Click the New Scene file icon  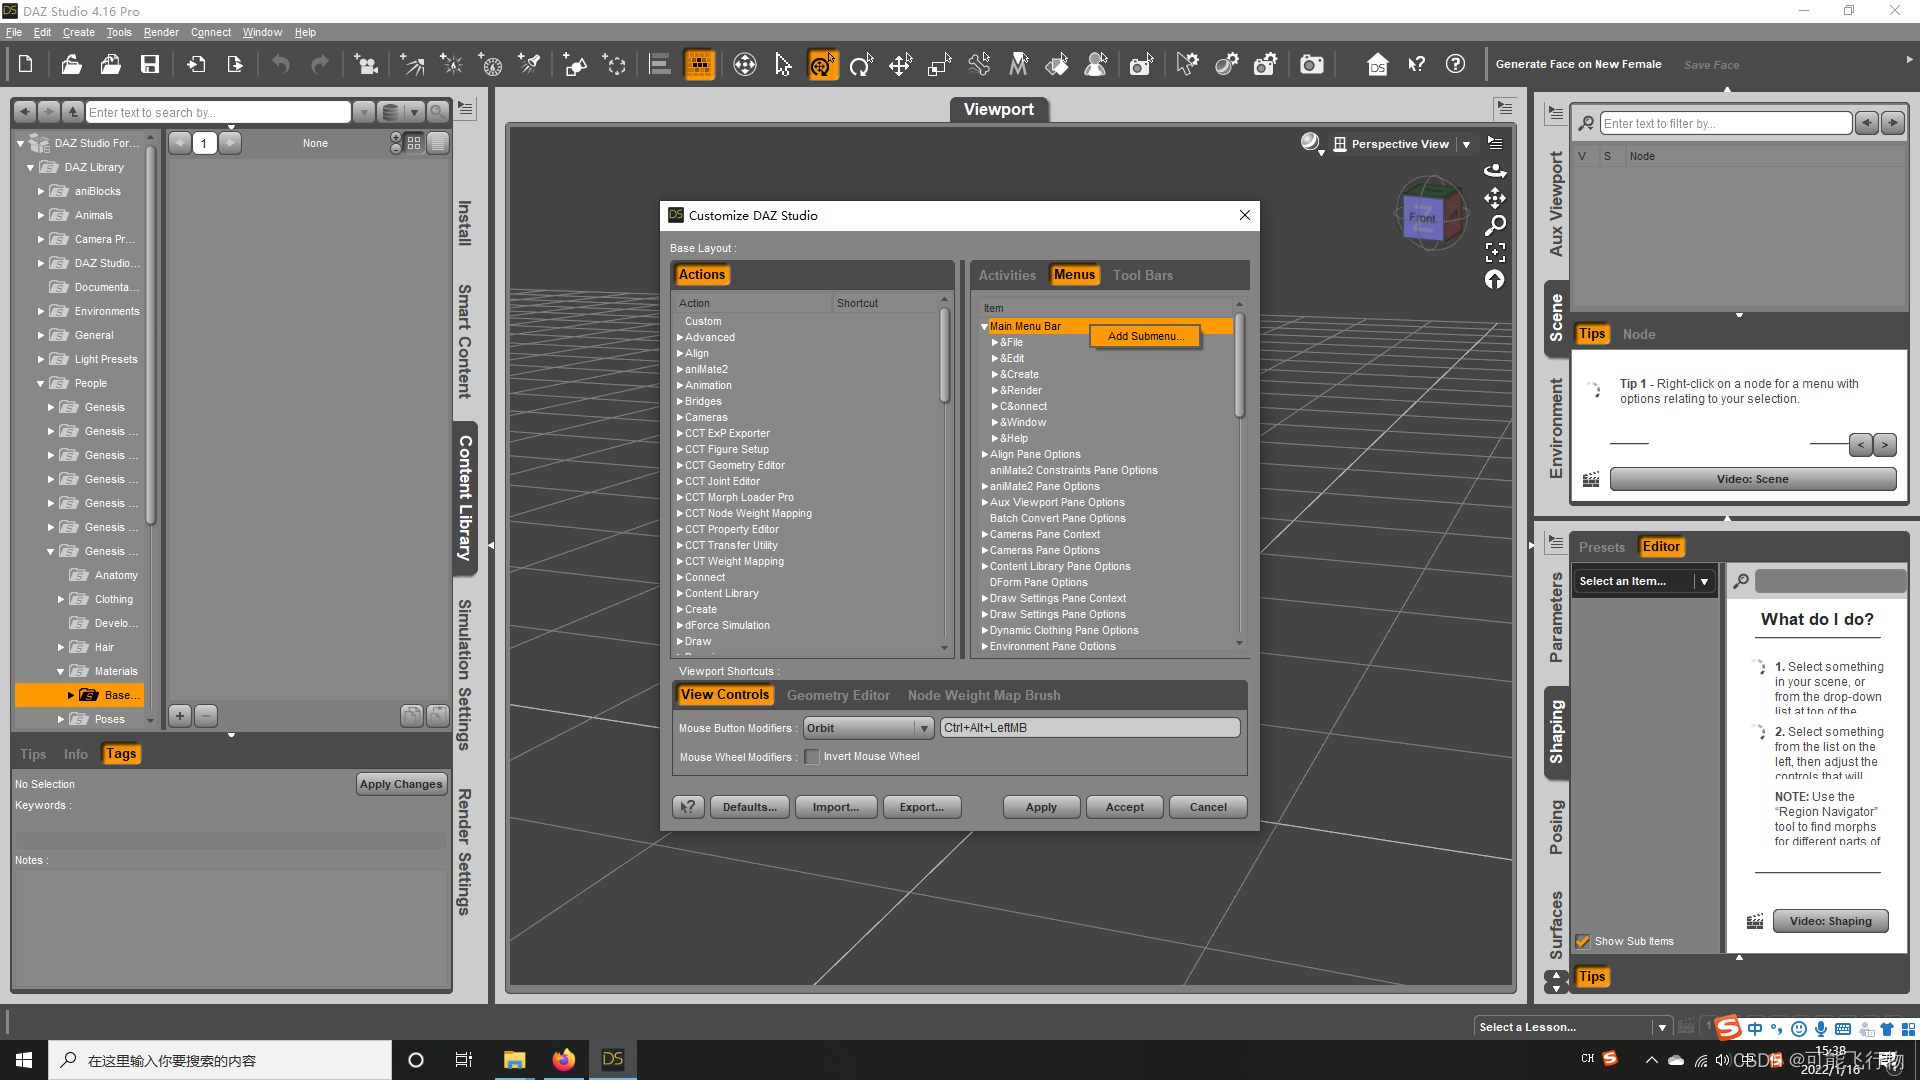click(x=26, y=65)
